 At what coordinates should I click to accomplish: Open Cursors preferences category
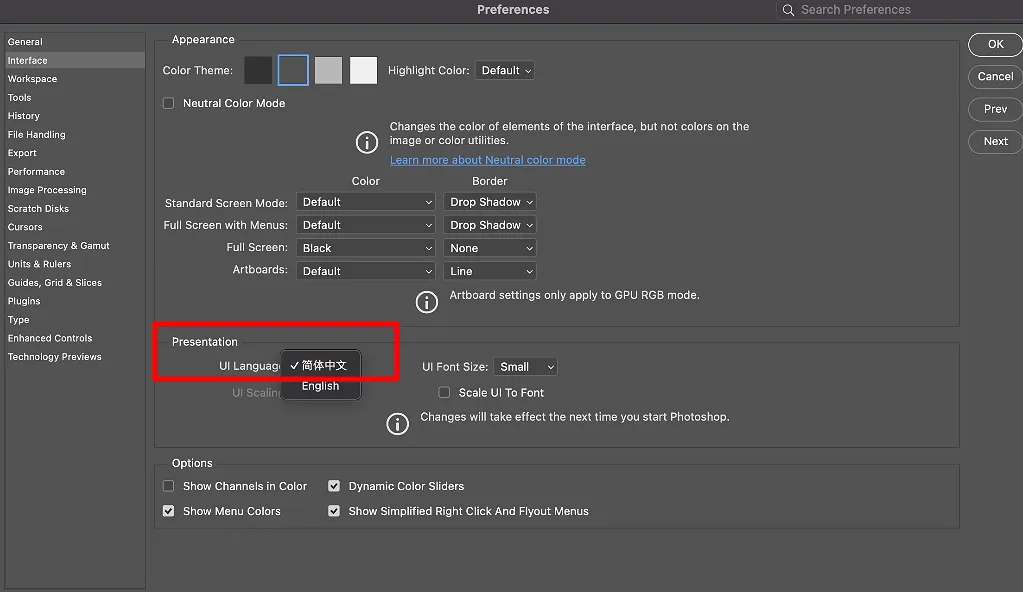point(75,227)
